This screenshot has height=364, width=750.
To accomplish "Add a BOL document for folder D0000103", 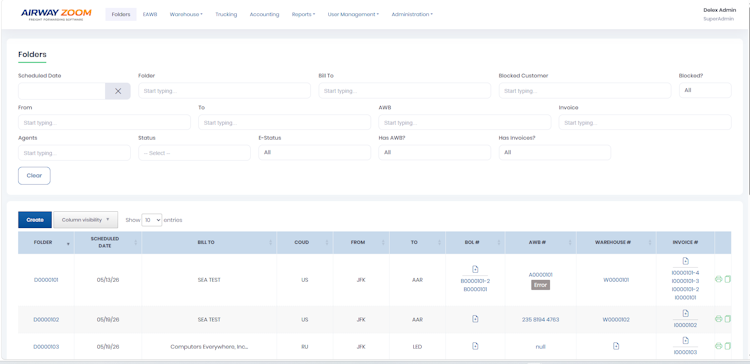I will [475, 346].
